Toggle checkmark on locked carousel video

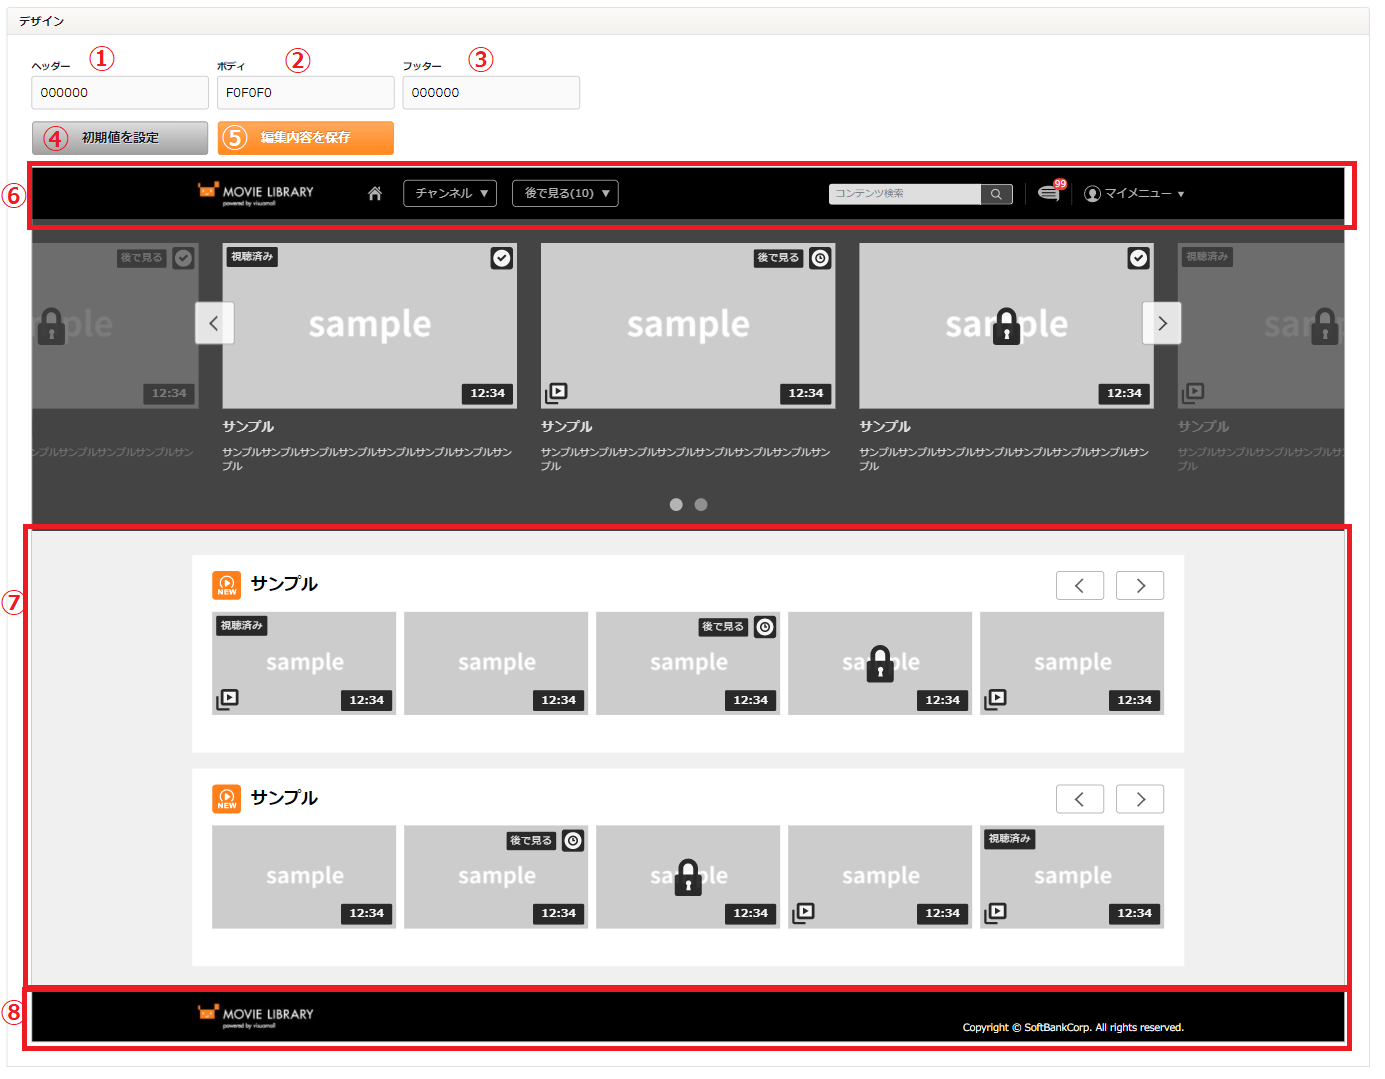[x=1138, y=258]
